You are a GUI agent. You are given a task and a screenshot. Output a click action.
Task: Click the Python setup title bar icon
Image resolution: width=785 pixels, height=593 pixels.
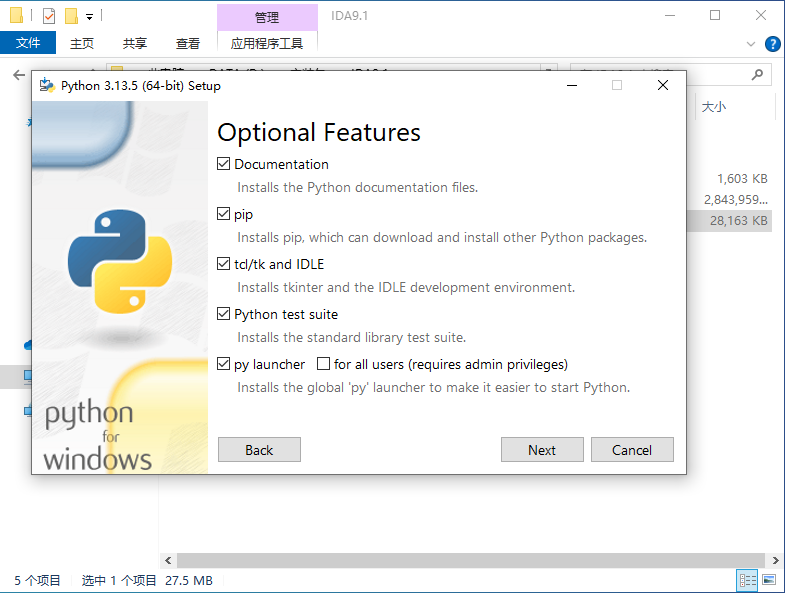[47, 85]
